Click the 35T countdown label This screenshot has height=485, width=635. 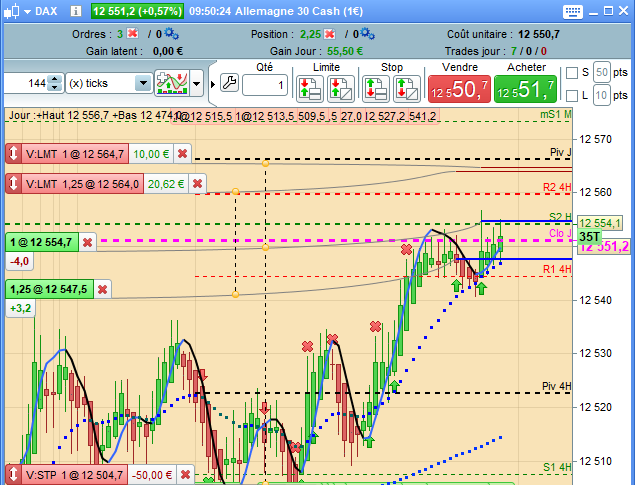[x=589, y=236]
